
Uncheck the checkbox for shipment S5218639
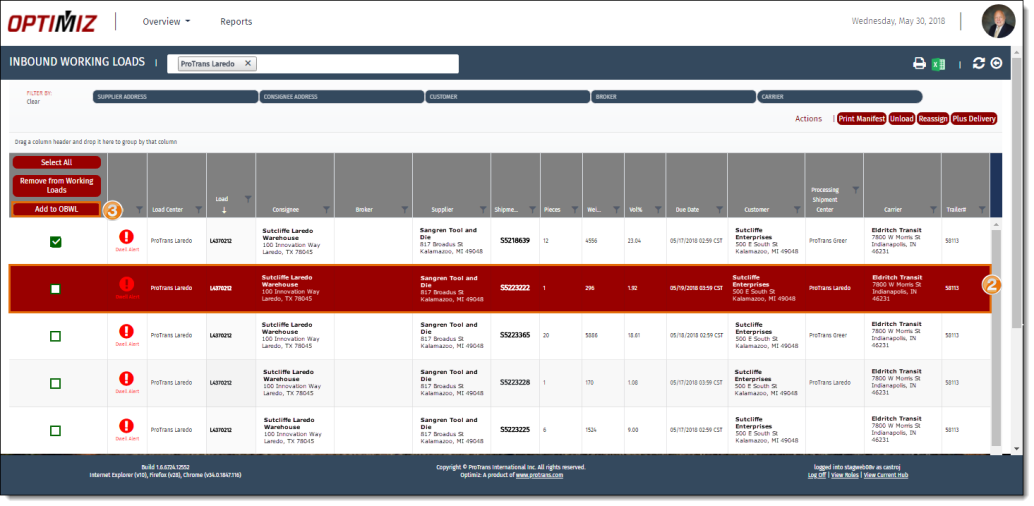[x=56, y=241]
